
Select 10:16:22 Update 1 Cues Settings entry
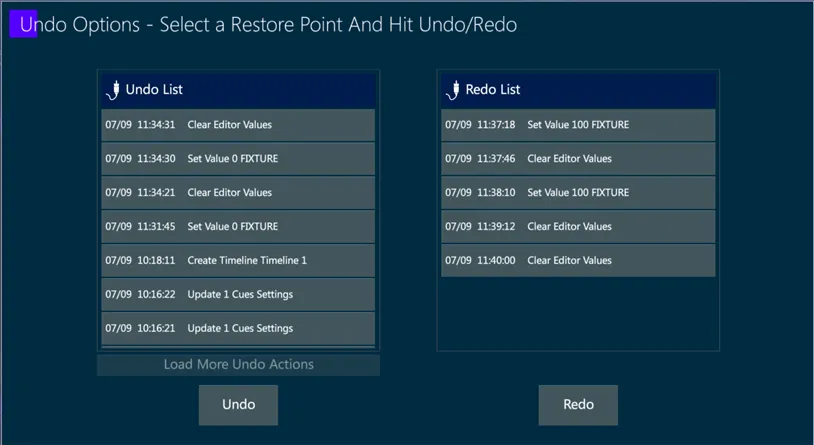238,294
